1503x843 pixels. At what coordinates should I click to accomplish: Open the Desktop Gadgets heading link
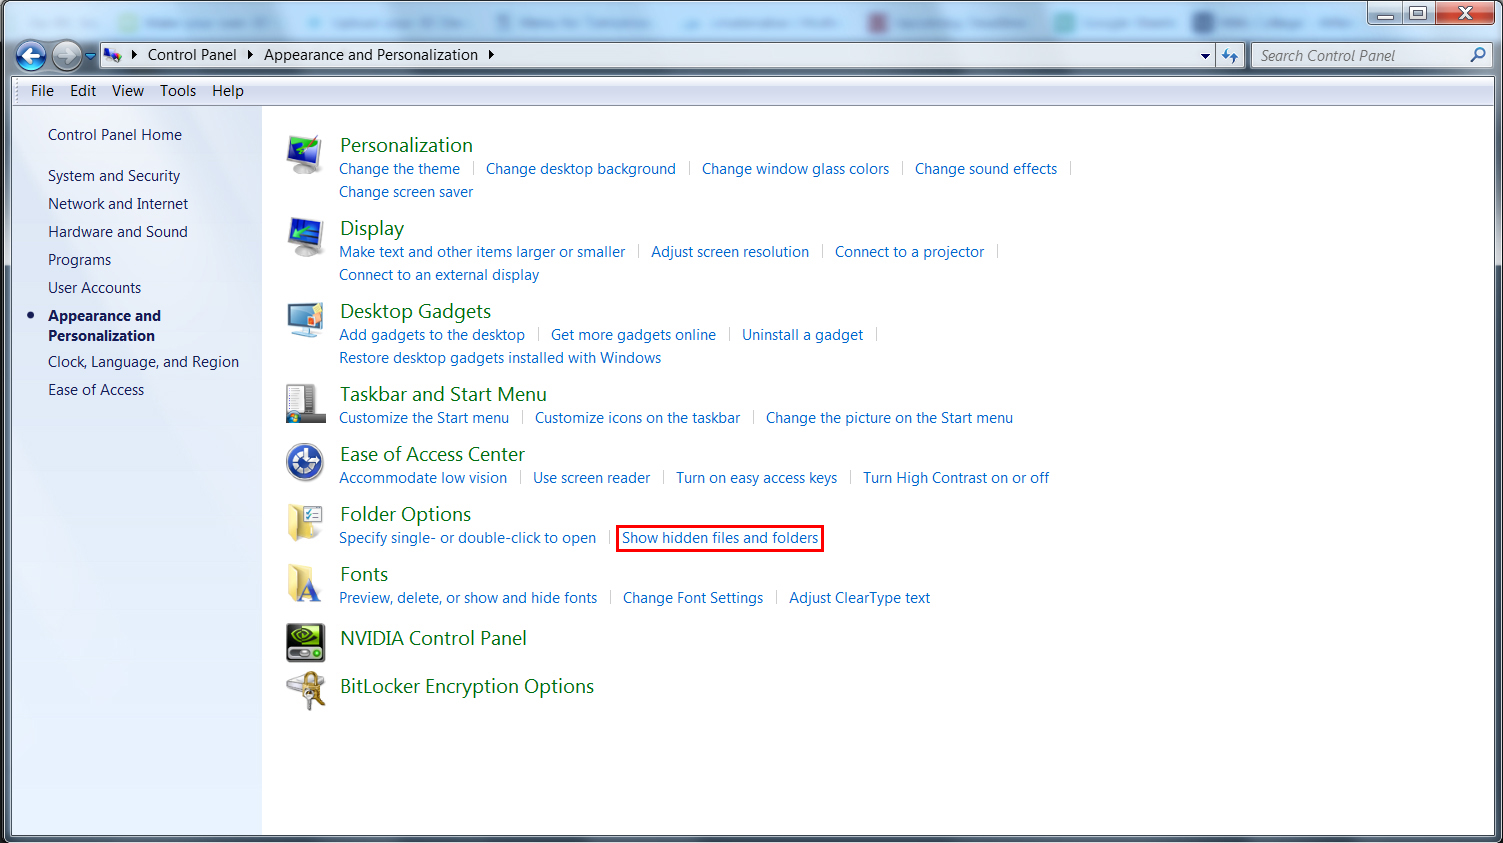click(x=415, y=311)
